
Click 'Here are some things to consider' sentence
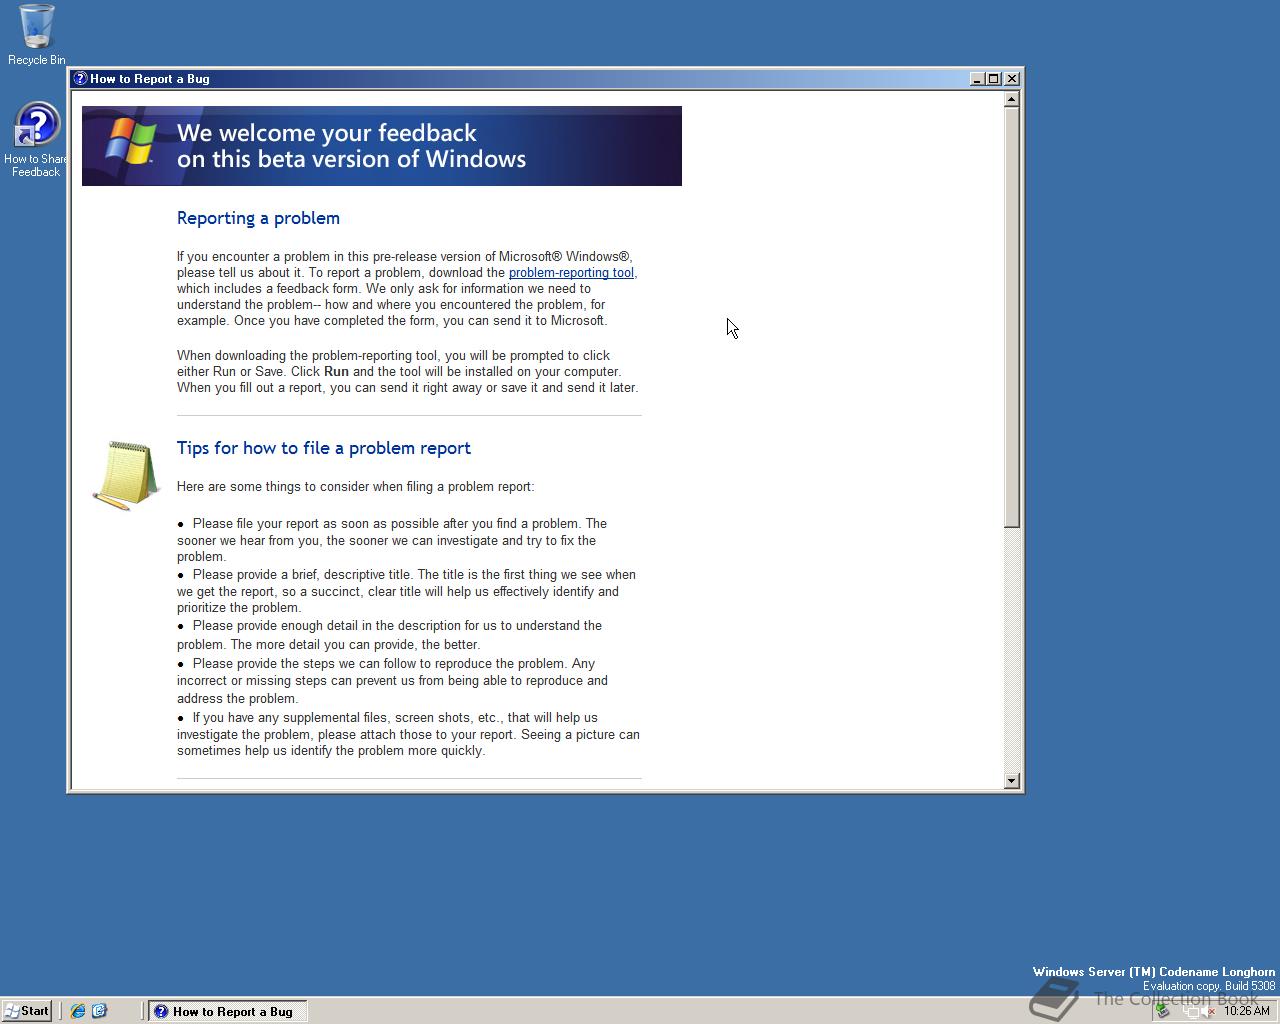[355, 487]
